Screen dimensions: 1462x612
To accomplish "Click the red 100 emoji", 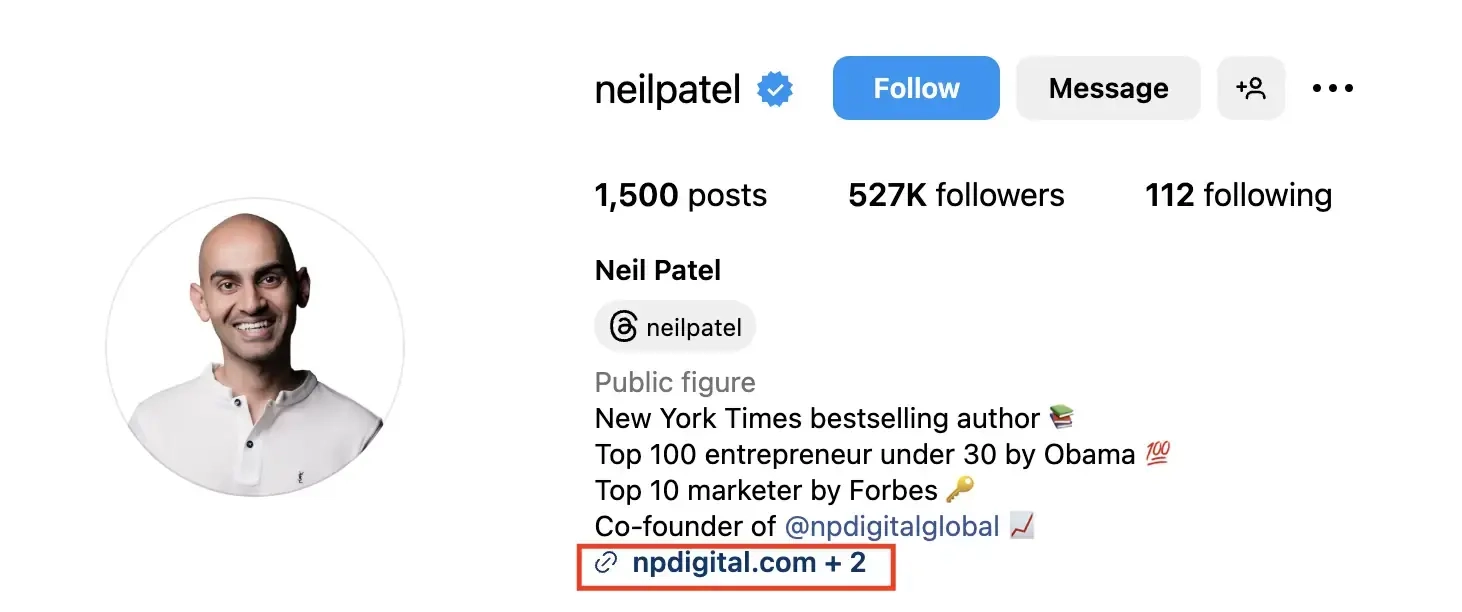I will point(1158,455).
